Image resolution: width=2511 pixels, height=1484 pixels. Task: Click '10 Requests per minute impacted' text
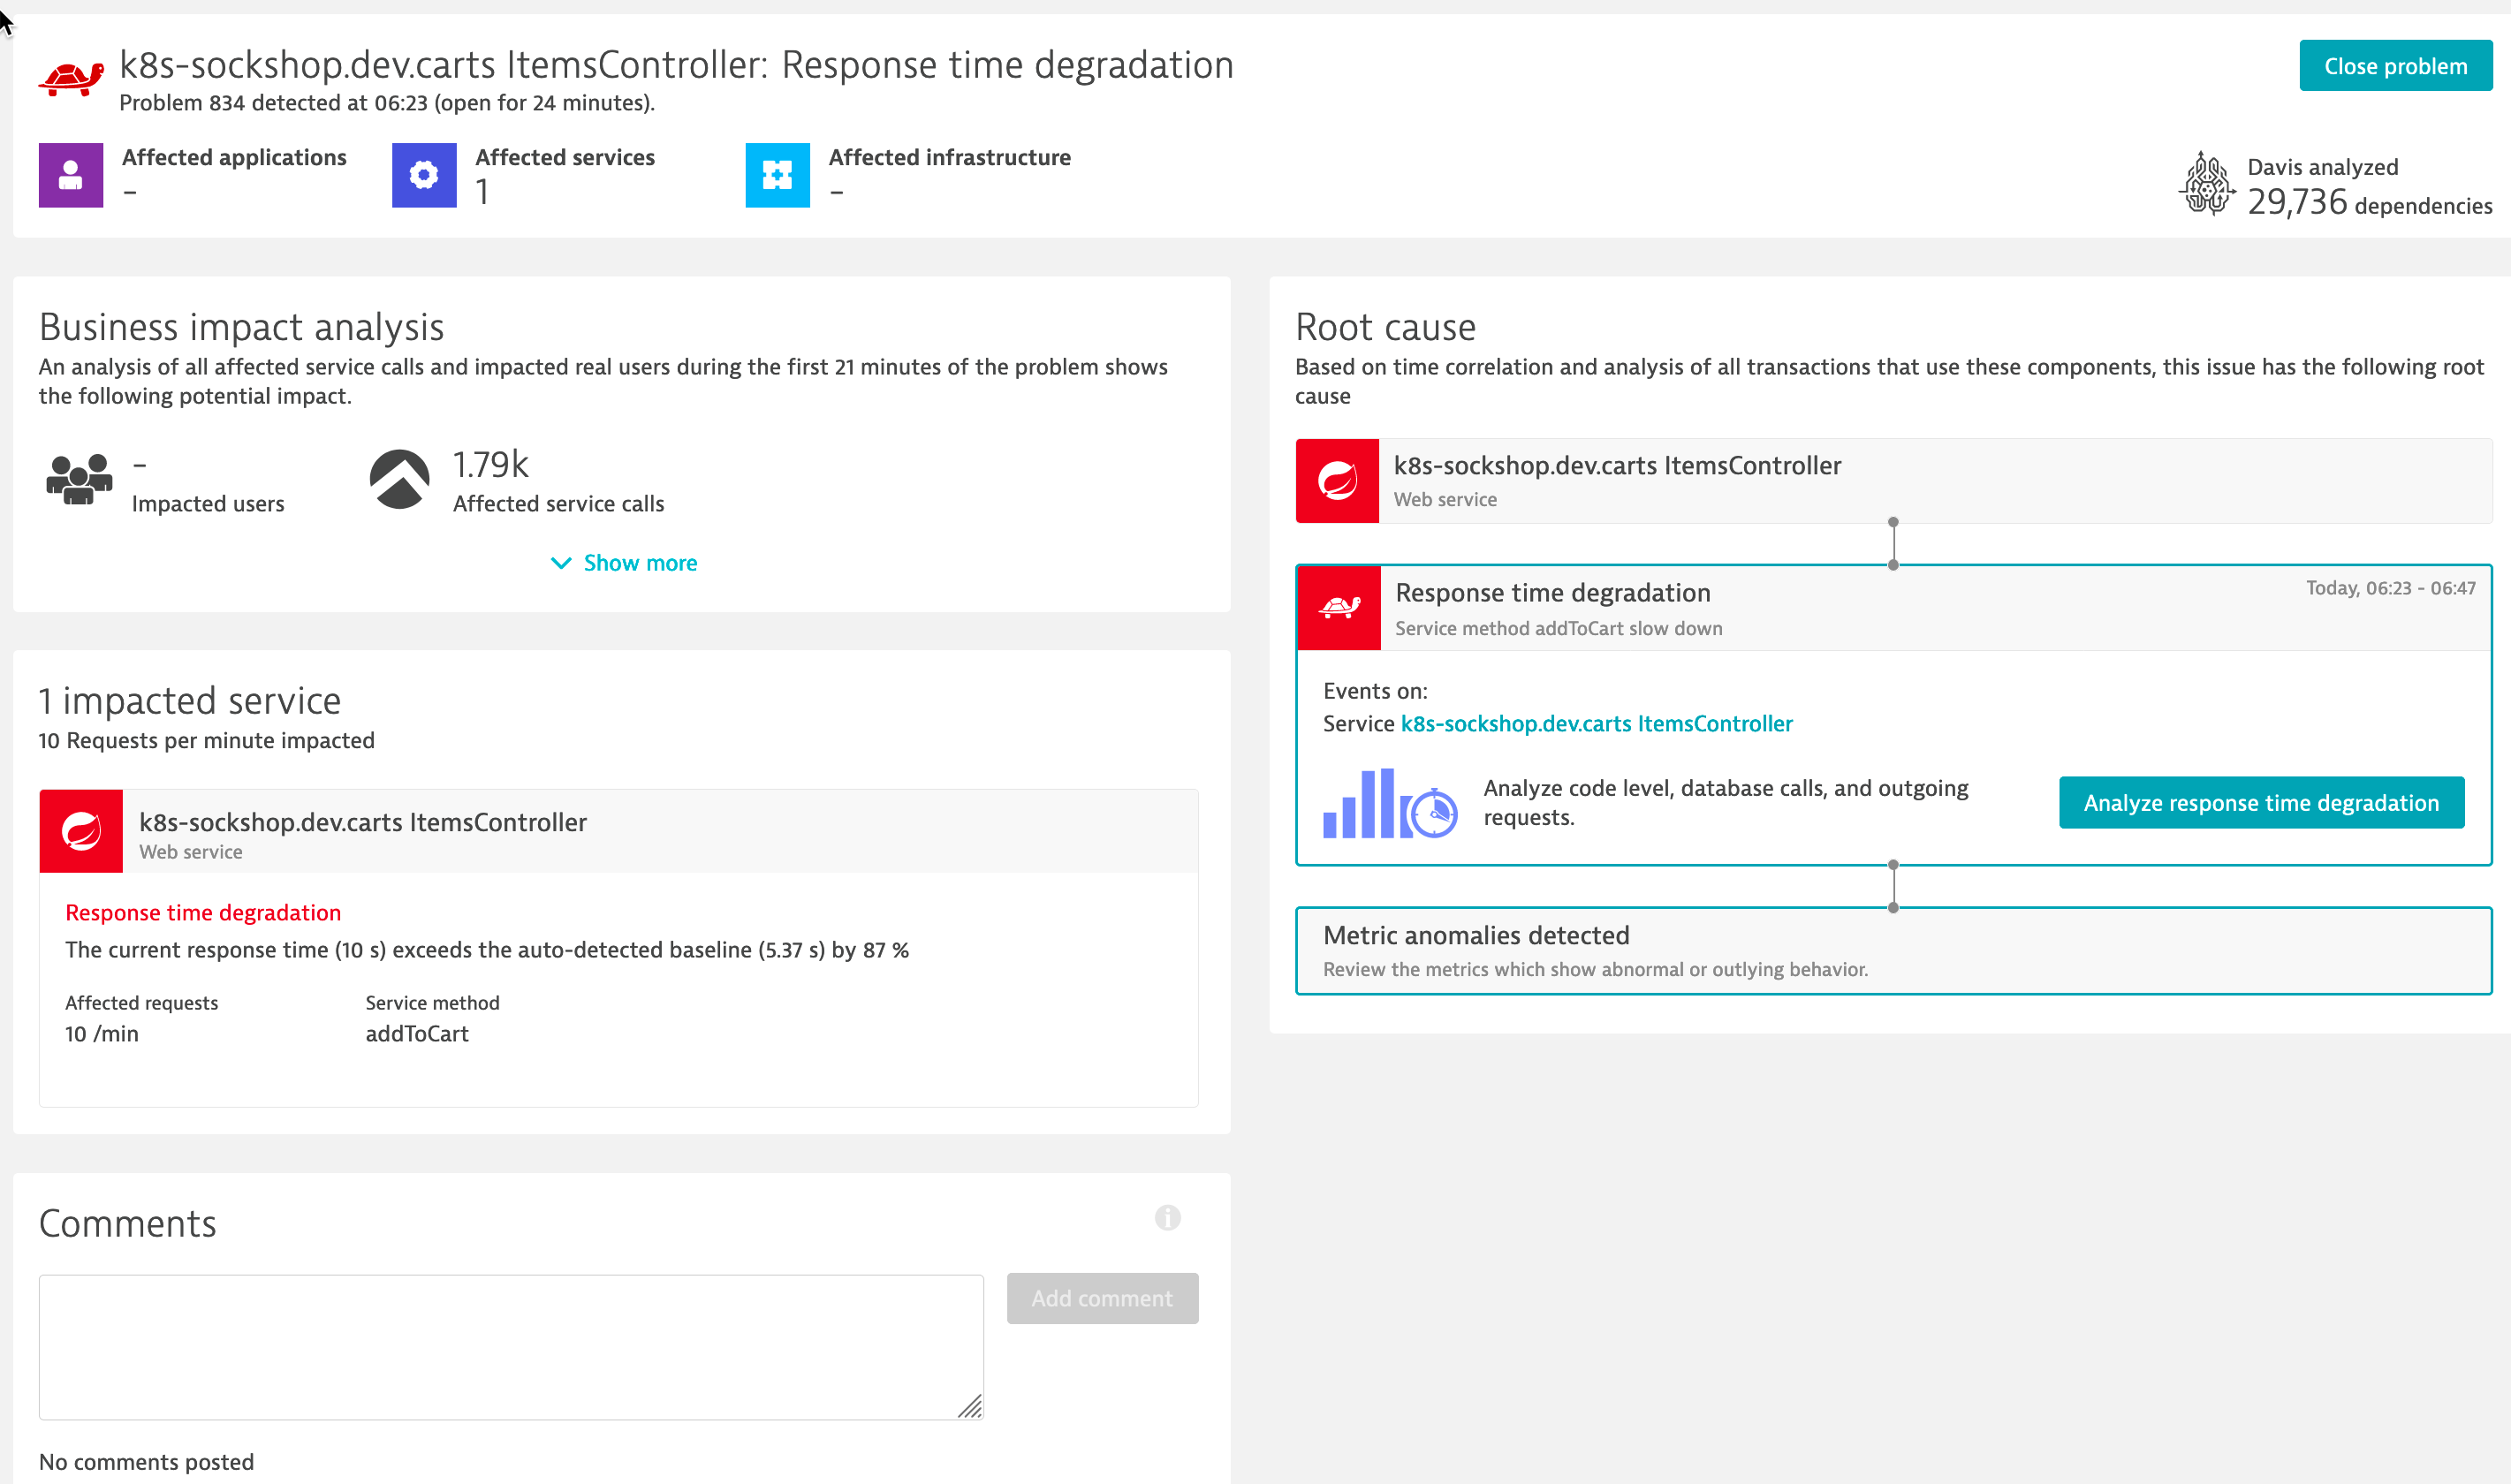pos(206,740)
